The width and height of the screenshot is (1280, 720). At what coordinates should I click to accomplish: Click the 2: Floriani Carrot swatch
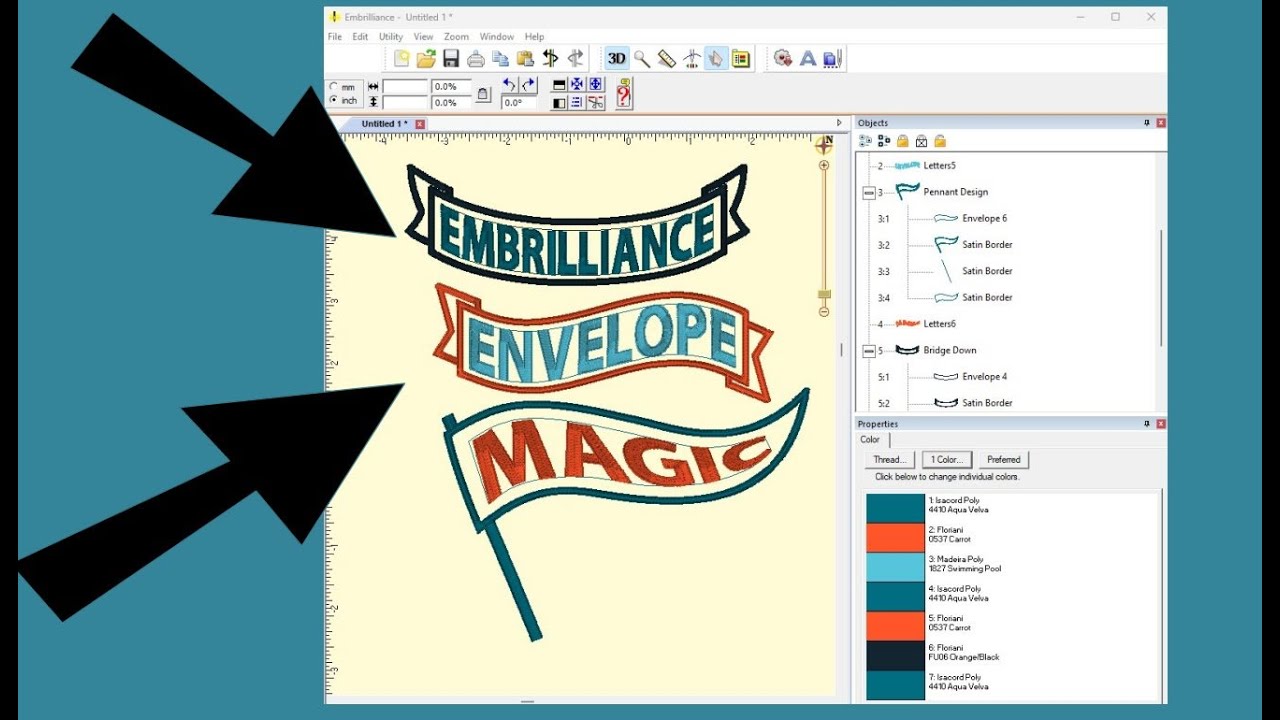tap(895, 538)
